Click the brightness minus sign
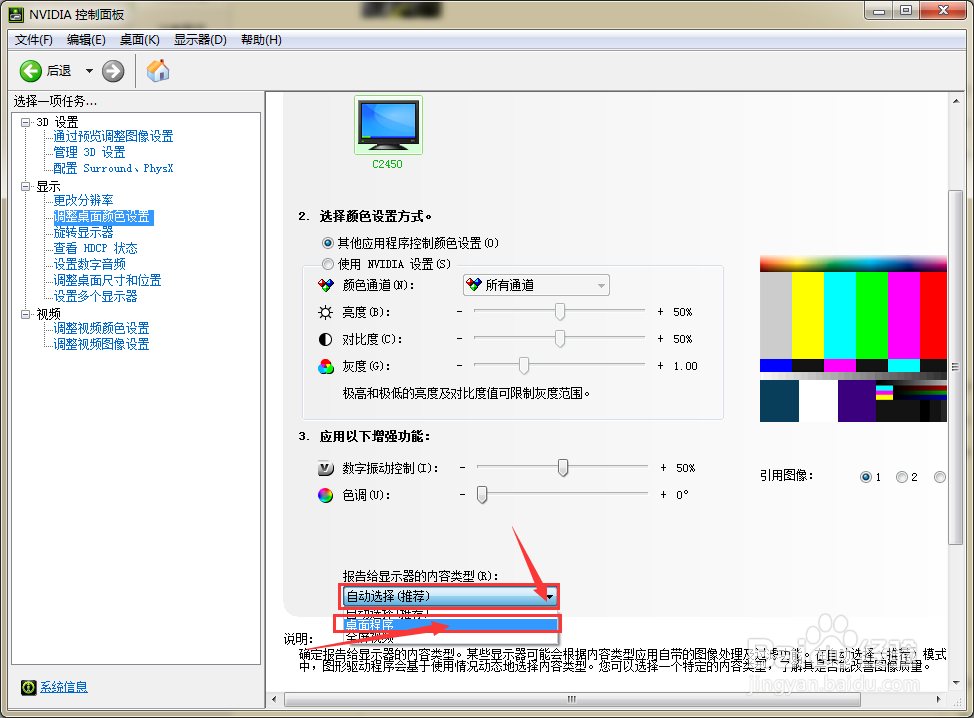Image resolution: width=974 pixels, height=718 pixels. pos(460,312)
